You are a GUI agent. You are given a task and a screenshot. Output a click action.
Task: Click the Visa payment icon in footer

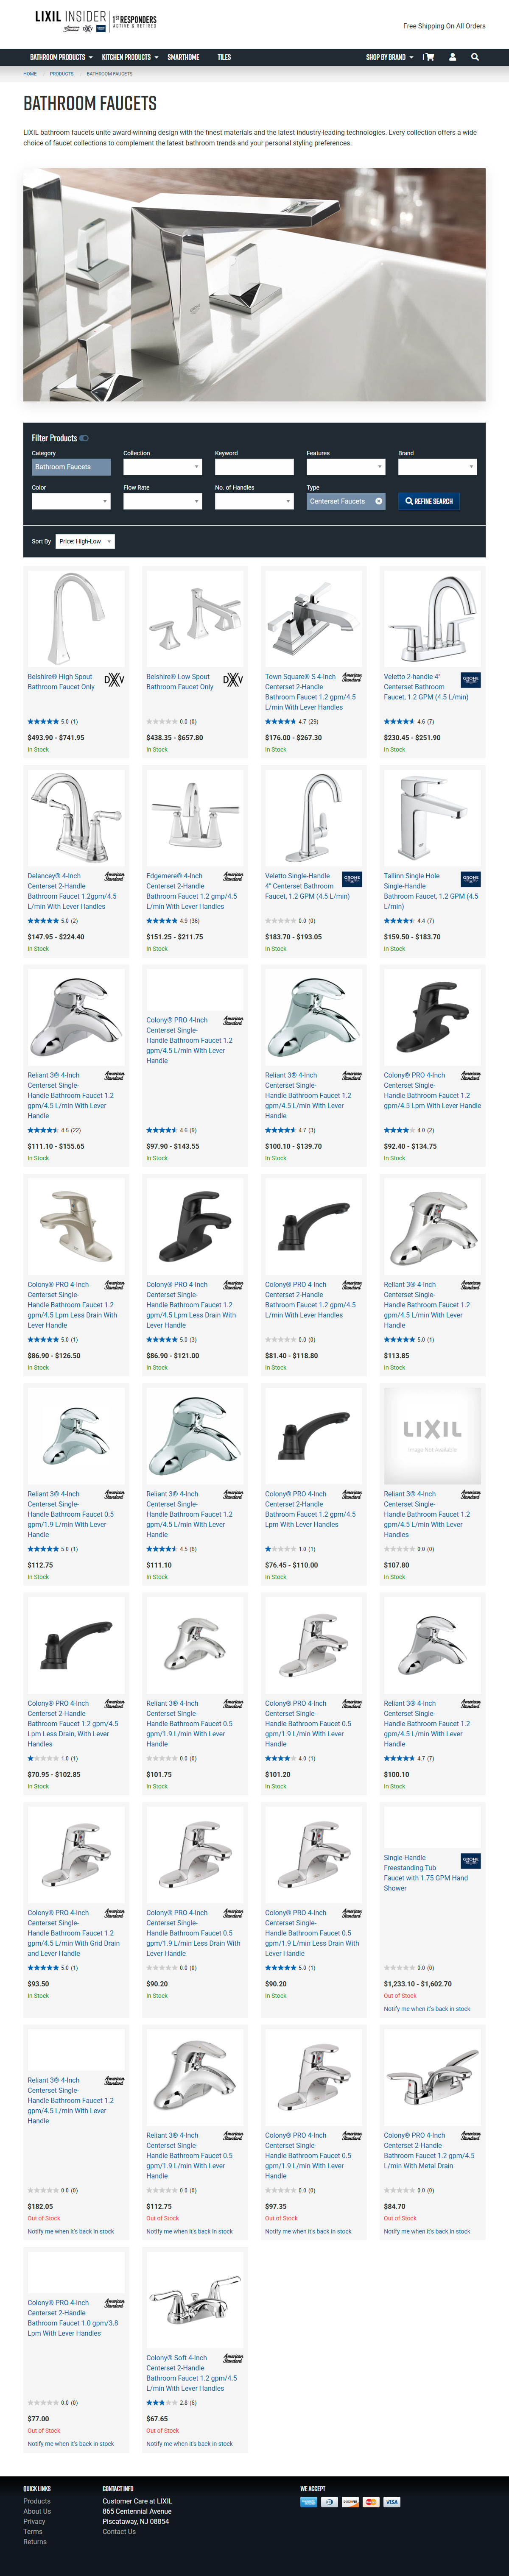392,2502
